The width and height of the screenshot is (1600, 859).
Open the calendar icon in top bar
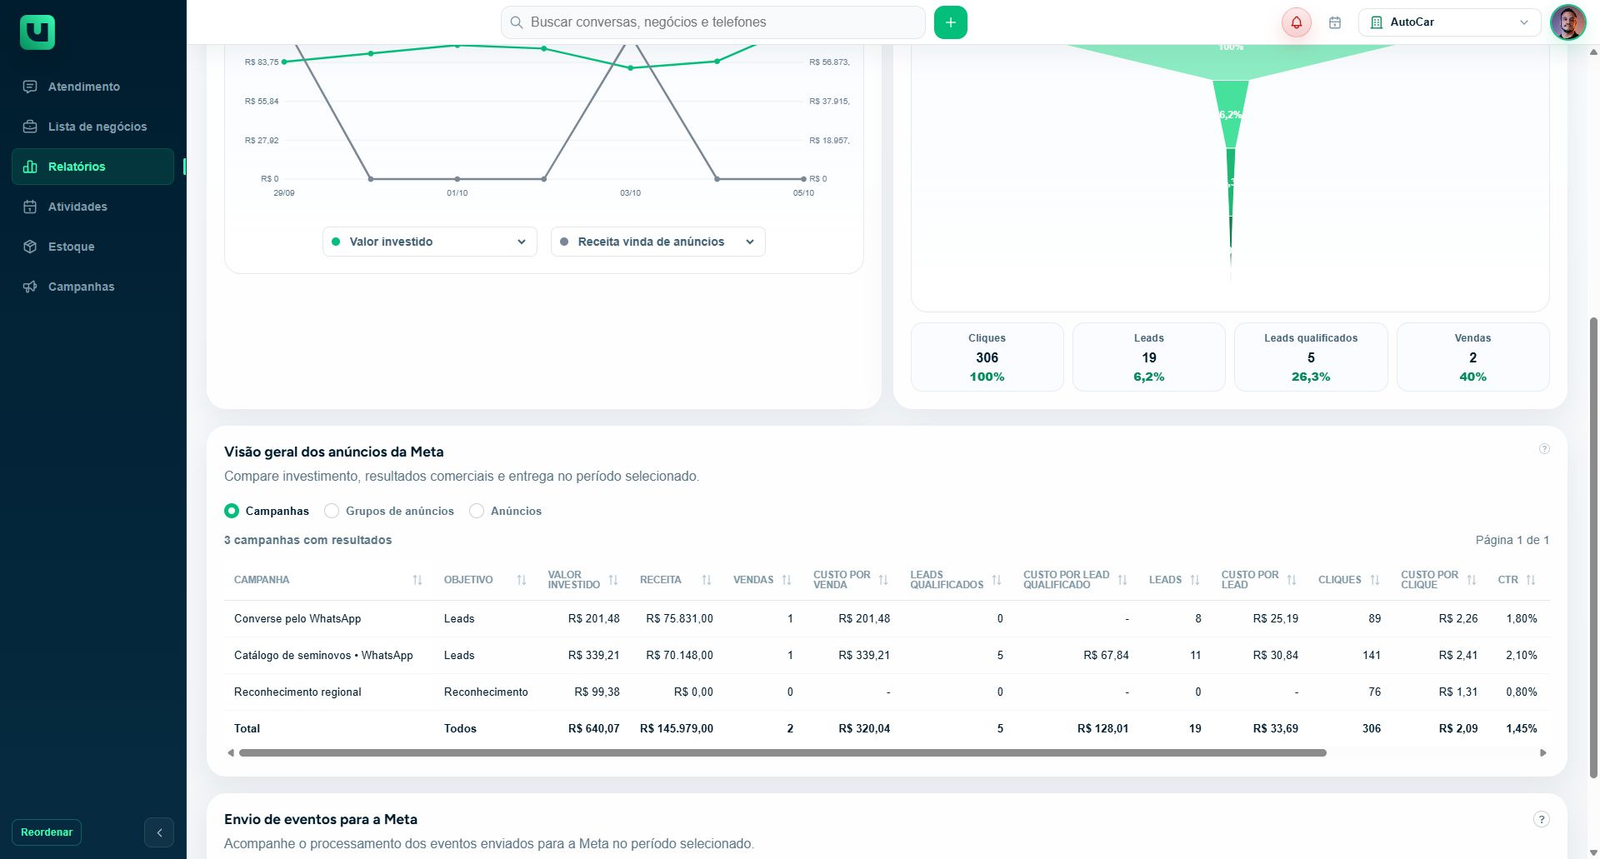point(1334,22)
